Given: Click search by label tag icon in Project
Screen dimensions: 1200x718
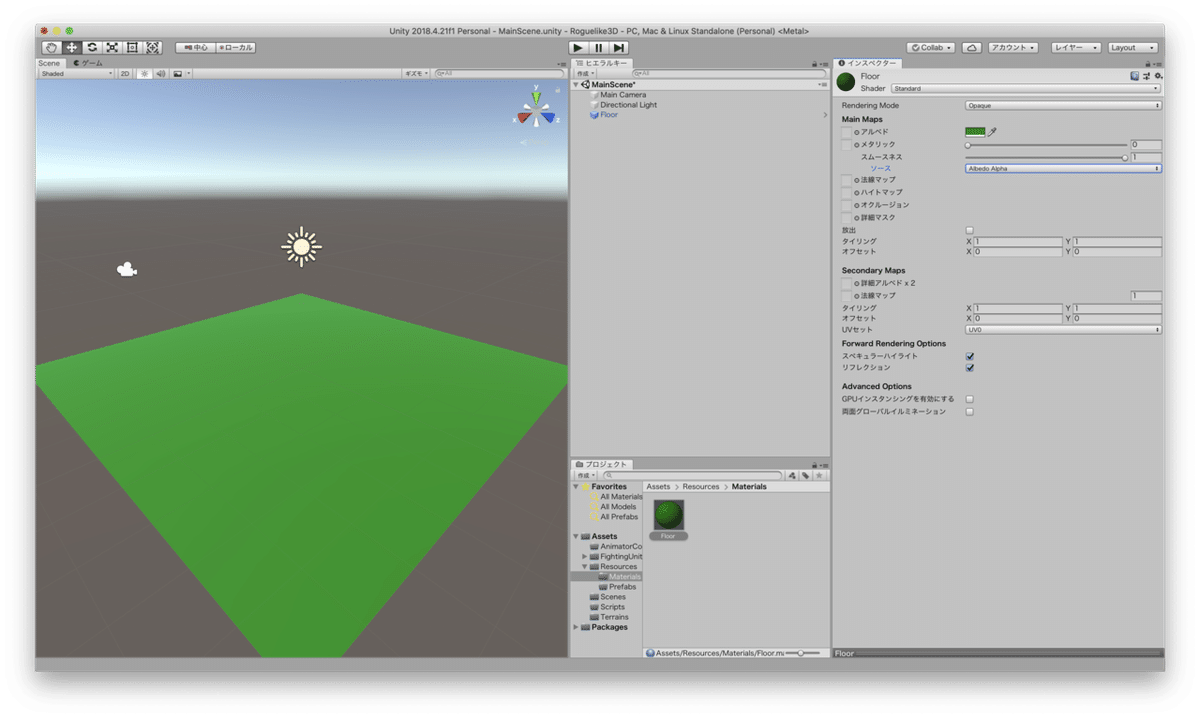Looking at the screenshot, I should click(805, 476).
